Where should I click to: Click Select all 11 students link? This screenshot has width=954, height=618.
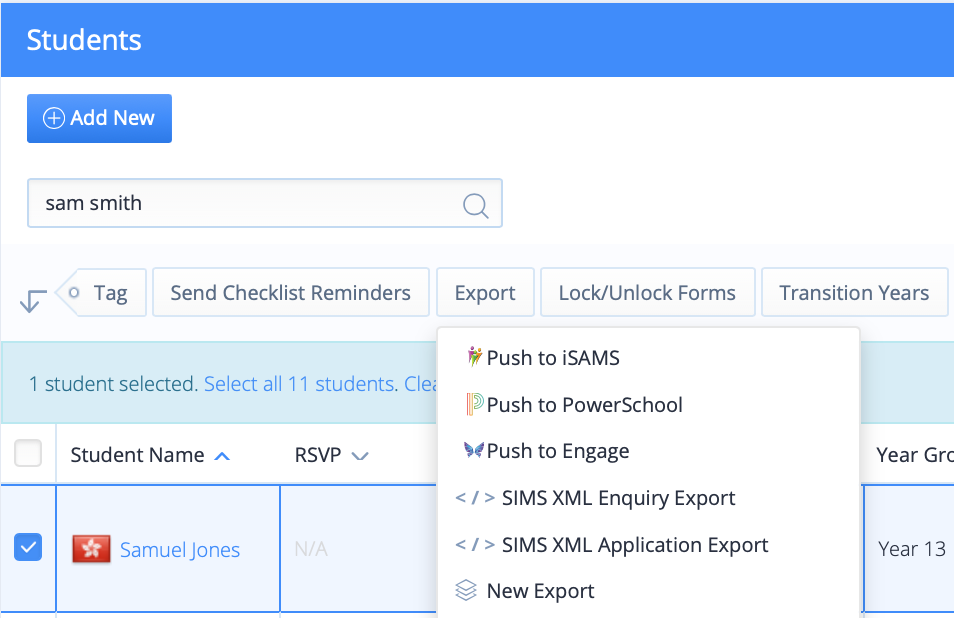point(301,384)
